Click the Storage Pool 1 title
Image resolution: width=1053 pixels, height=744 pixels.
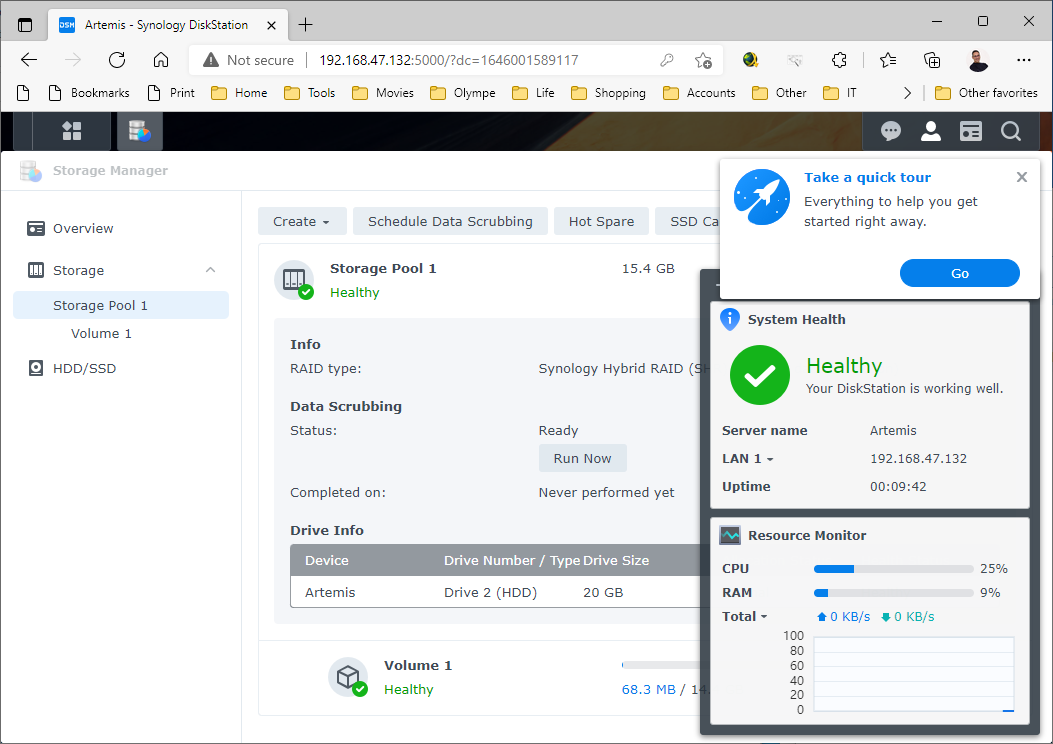pyautogui.click(x=383, y=269)
